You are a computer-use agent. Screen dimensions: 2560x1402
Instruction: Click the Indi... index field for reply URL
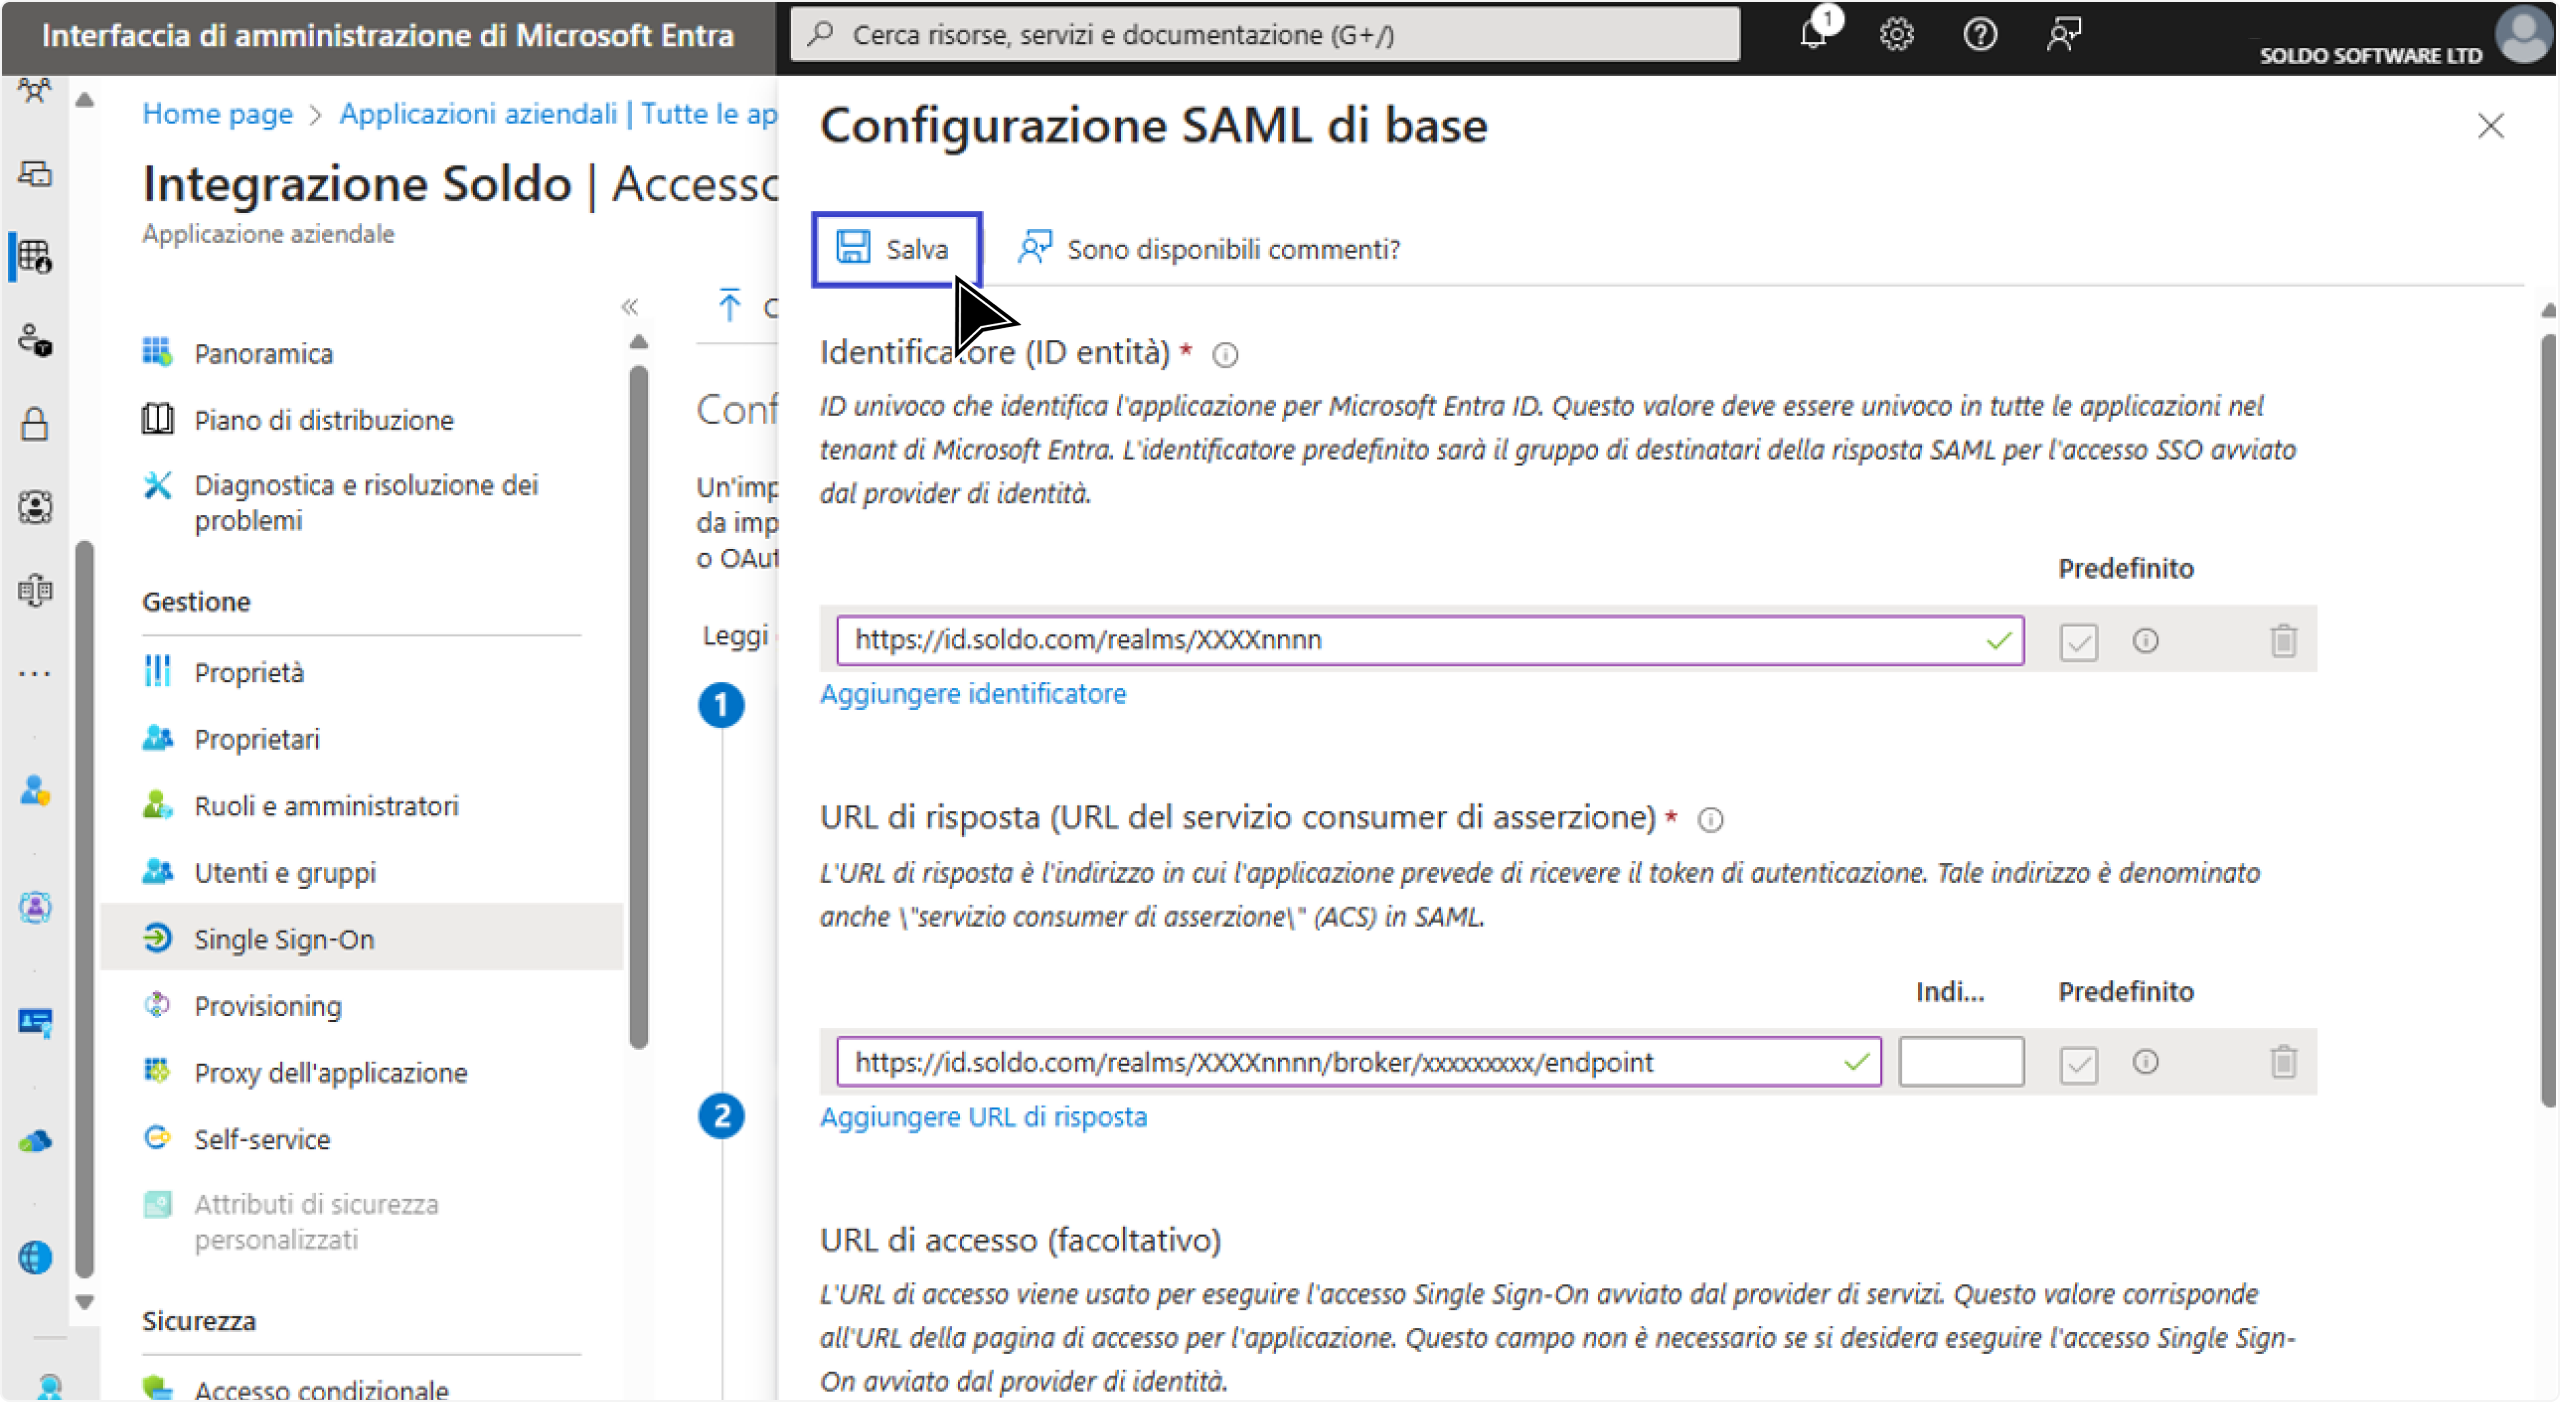point(1961,1062)
